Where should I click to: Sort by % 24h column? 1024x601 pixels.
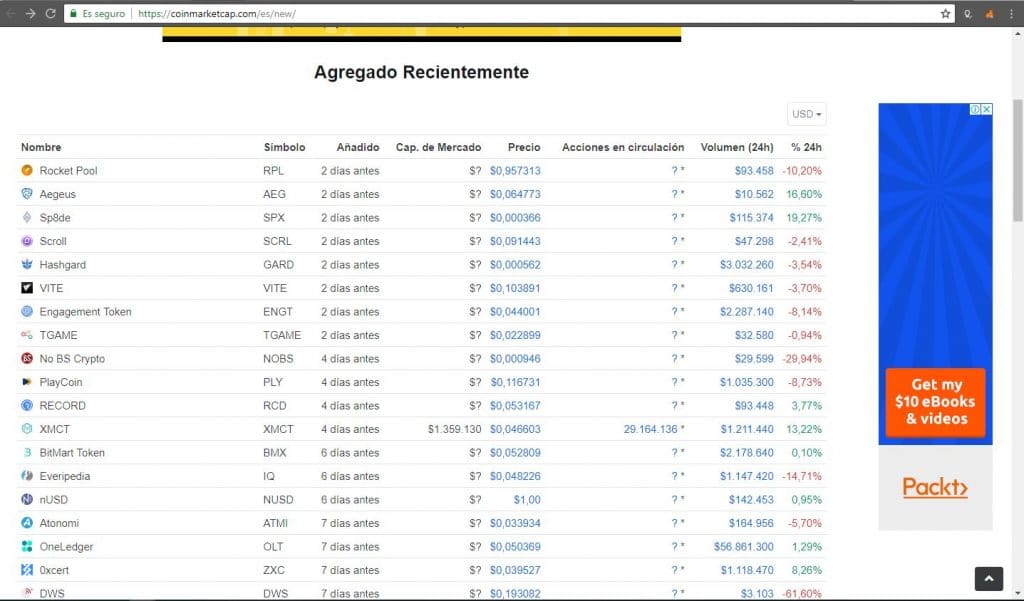pos(807,148)
